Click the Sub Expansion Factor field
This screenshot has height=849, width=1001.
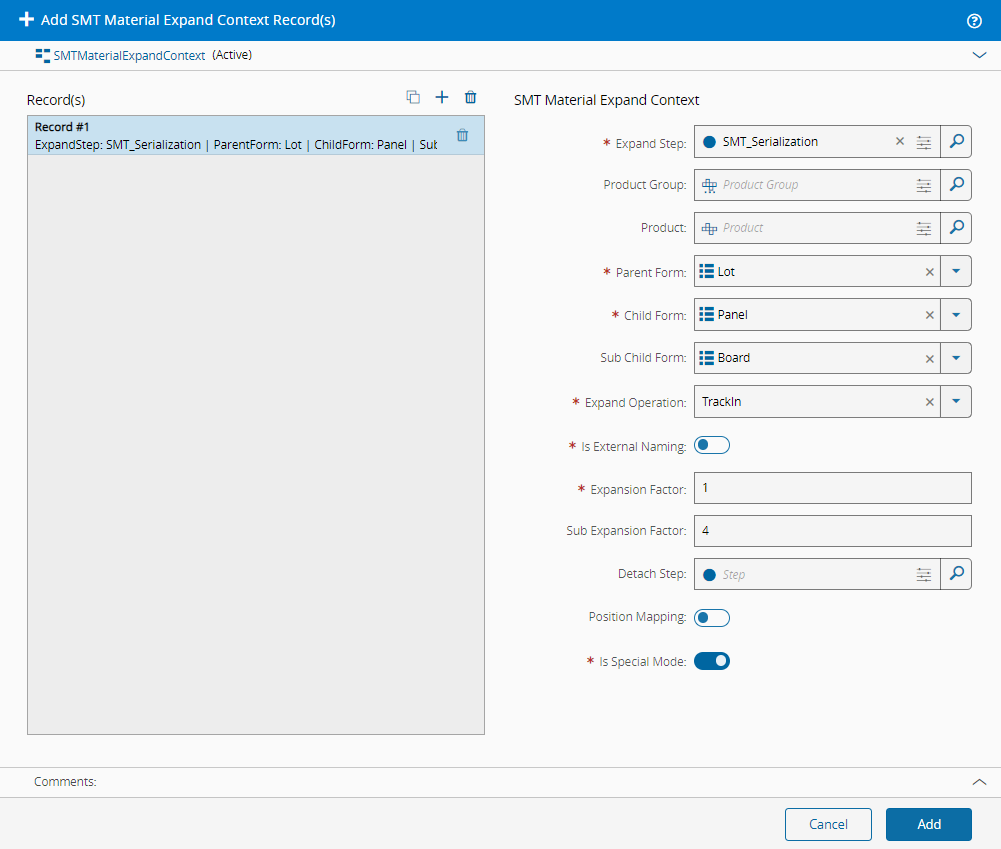(x=832, y=531)
